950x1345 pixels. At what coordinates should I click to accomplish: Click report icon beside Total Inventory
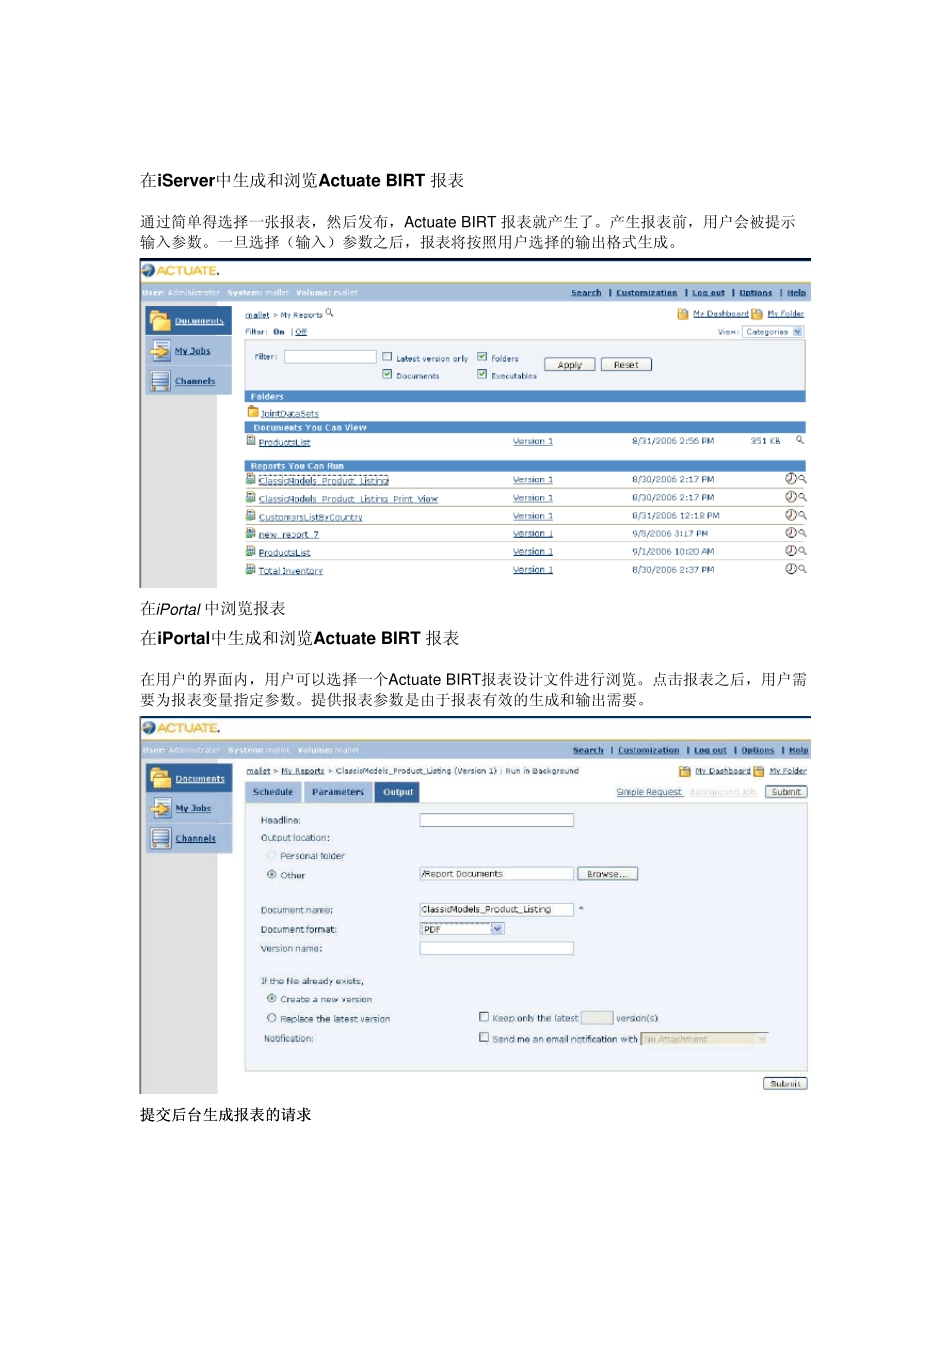(251, 570)
